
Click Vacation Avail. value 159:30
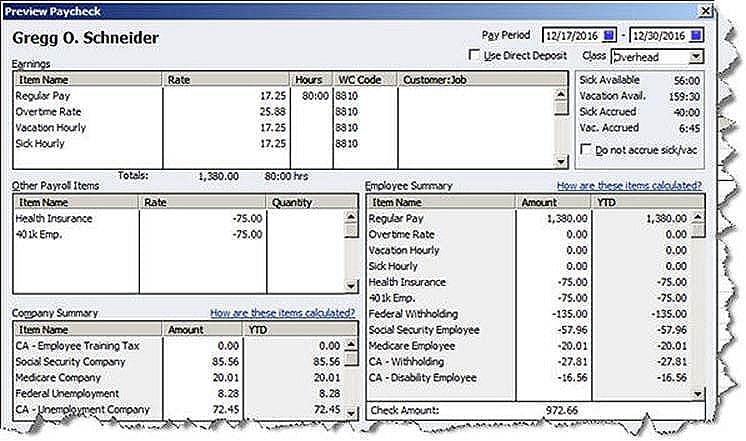[684, 97]
